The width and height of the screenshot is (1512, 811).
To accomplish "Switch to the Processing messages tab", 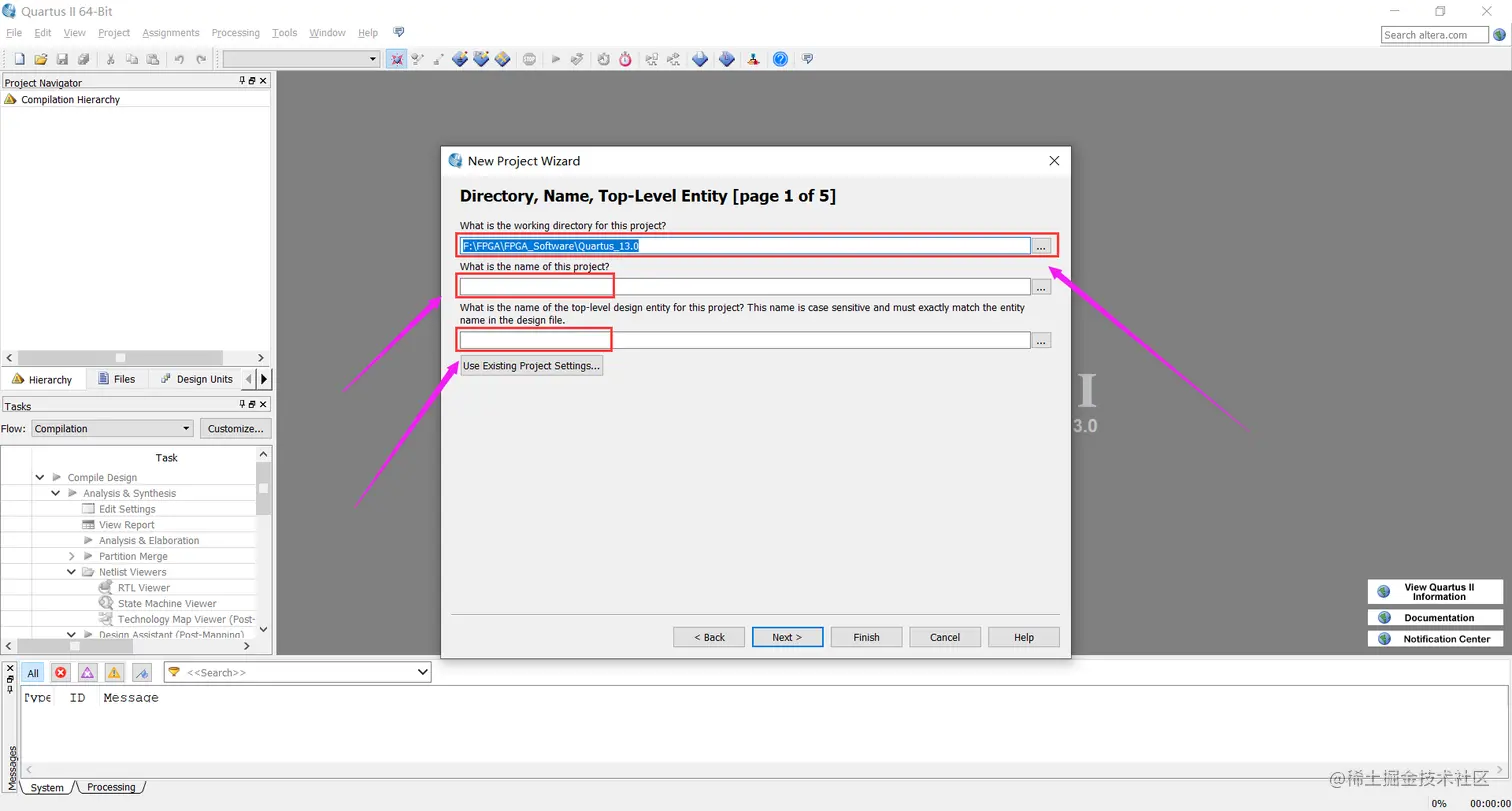I will 111,787.
